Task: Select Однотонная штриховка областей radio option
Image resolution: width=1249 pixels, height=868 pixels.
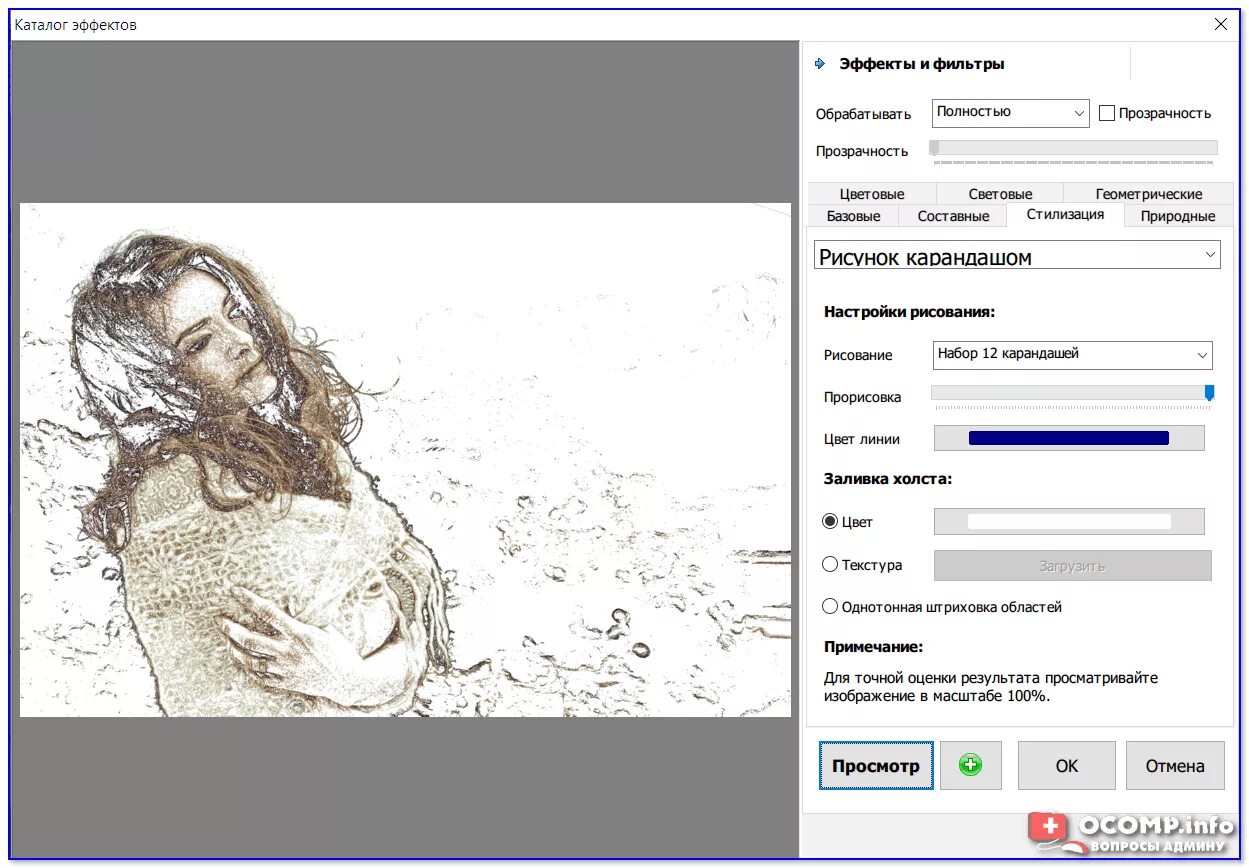Action: coord(830,606)
